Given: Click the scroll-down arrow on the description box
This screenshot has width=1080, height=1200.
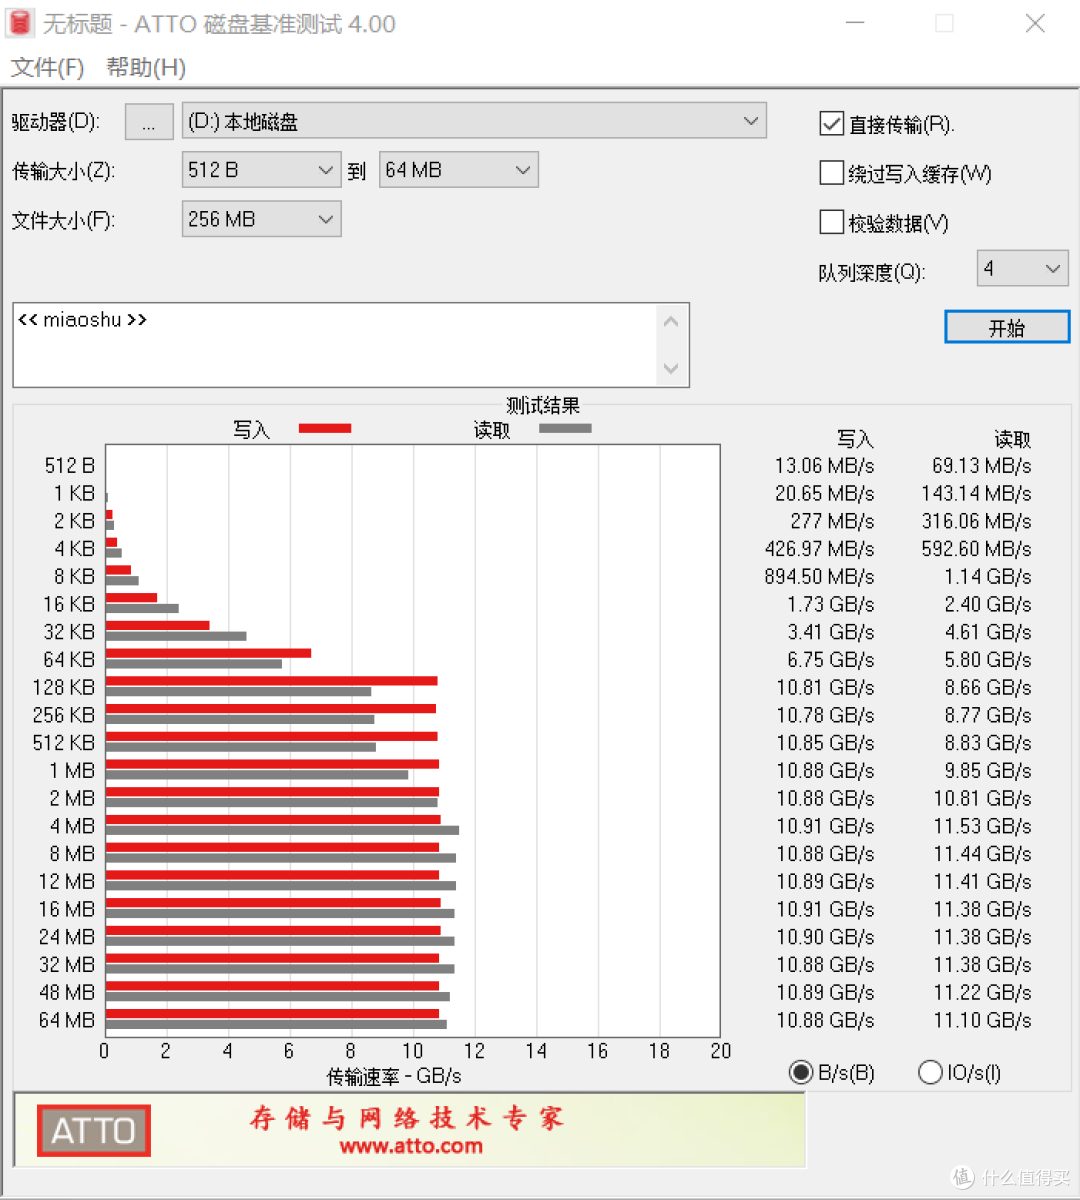Looking at the screenshot, I should pyautogui.click(x=671, y=369).
